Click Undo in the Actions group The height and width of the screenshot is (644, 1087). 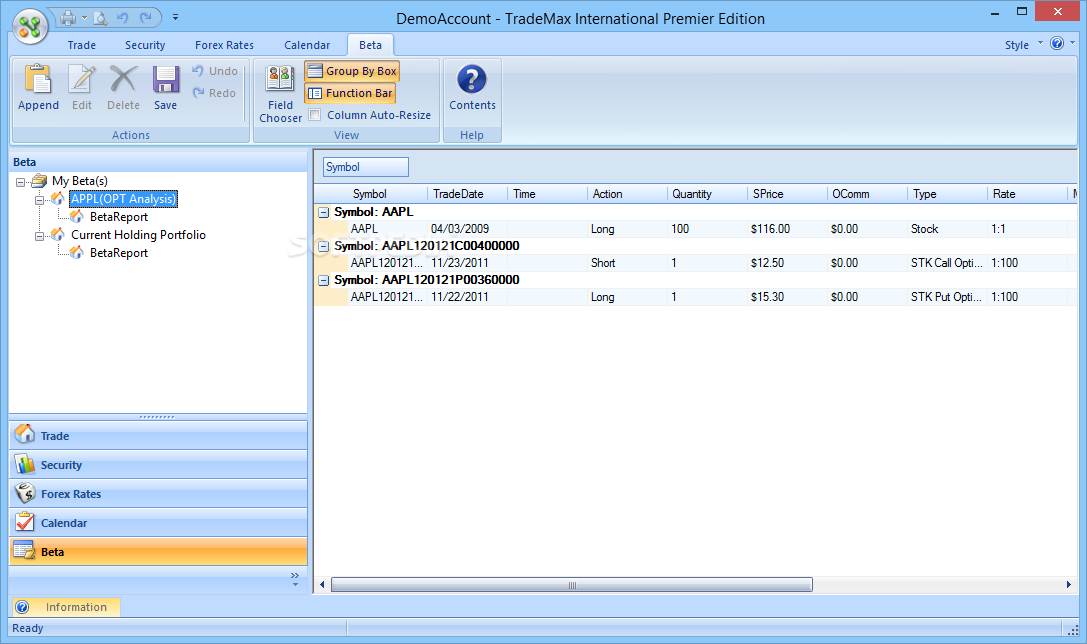215,71
